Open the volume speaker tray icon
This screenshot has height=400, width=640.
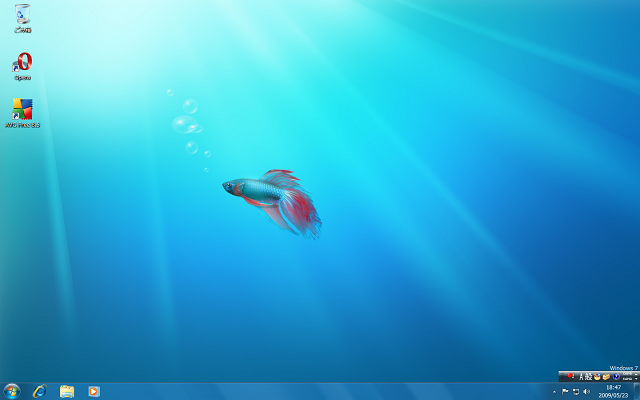pyautogui.click(x=587, y=392)
